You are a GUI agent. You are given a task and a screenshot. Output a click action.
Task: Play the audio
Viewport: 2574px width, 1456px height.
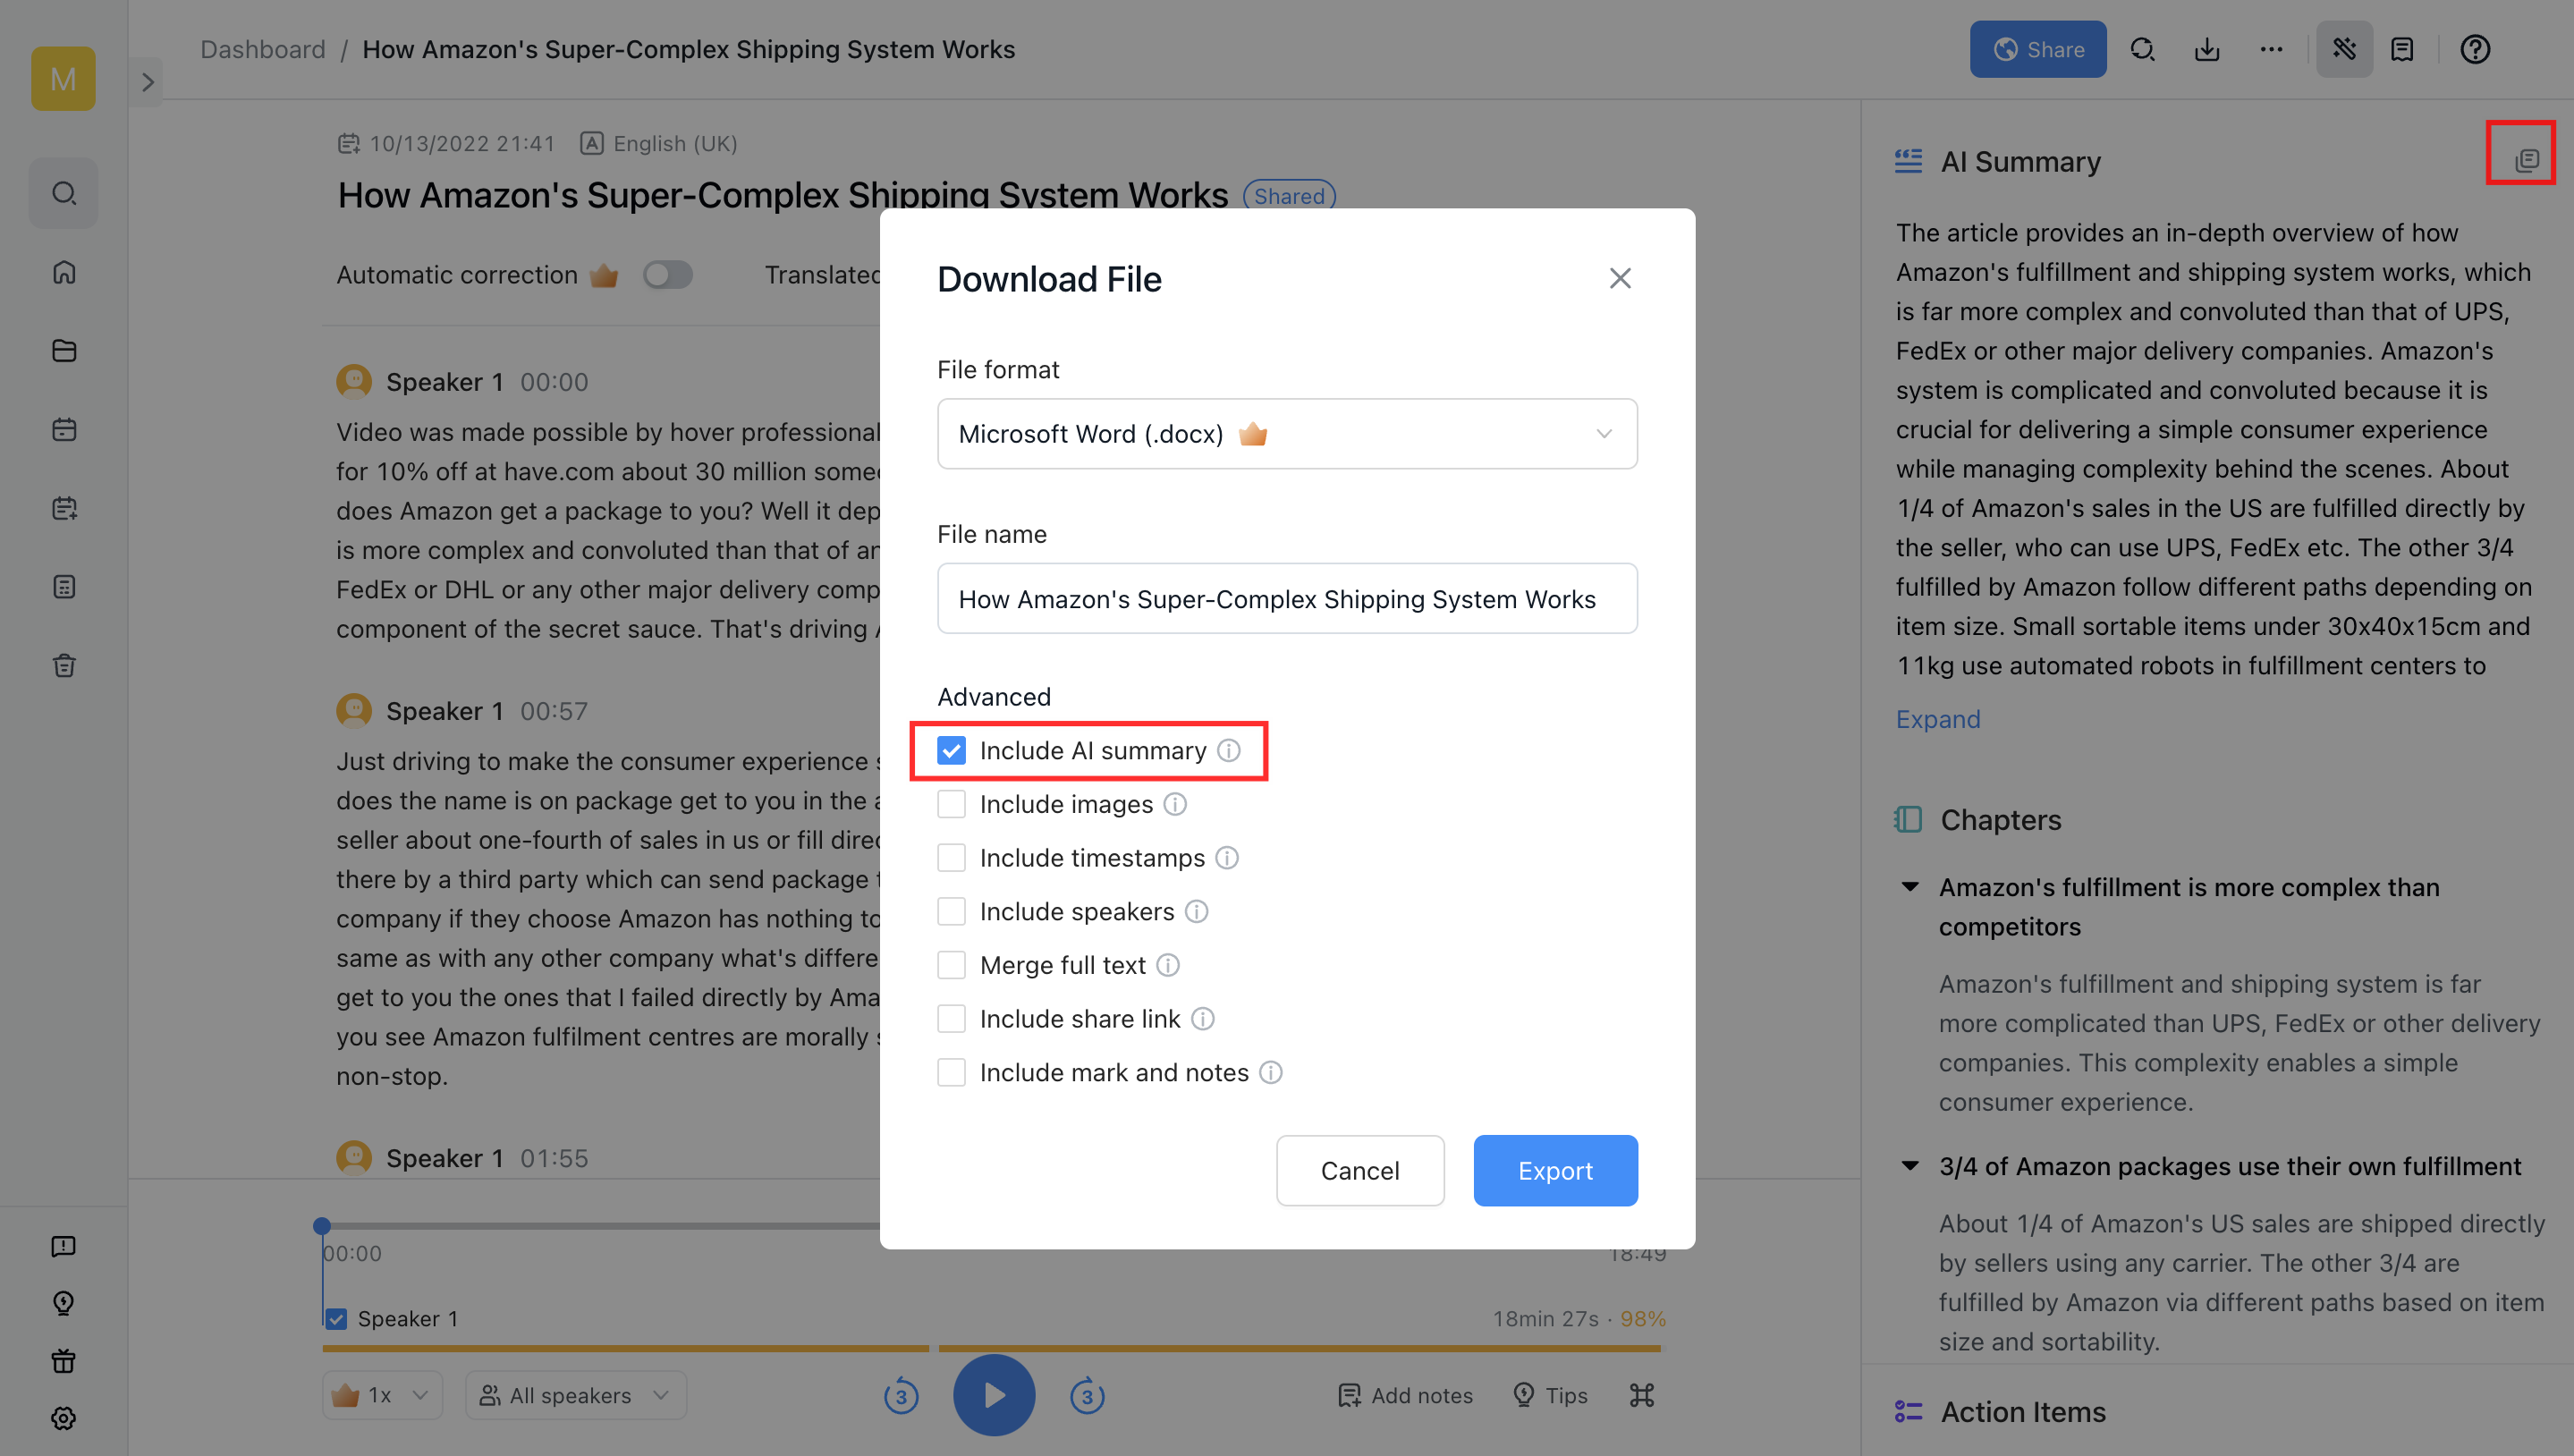click(994, 1395)
